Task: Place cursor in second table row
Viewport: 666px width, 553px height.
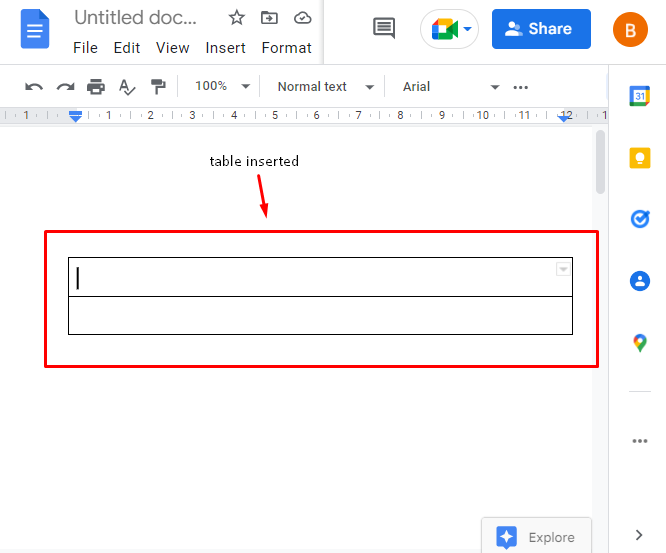Action: point(320,316)
